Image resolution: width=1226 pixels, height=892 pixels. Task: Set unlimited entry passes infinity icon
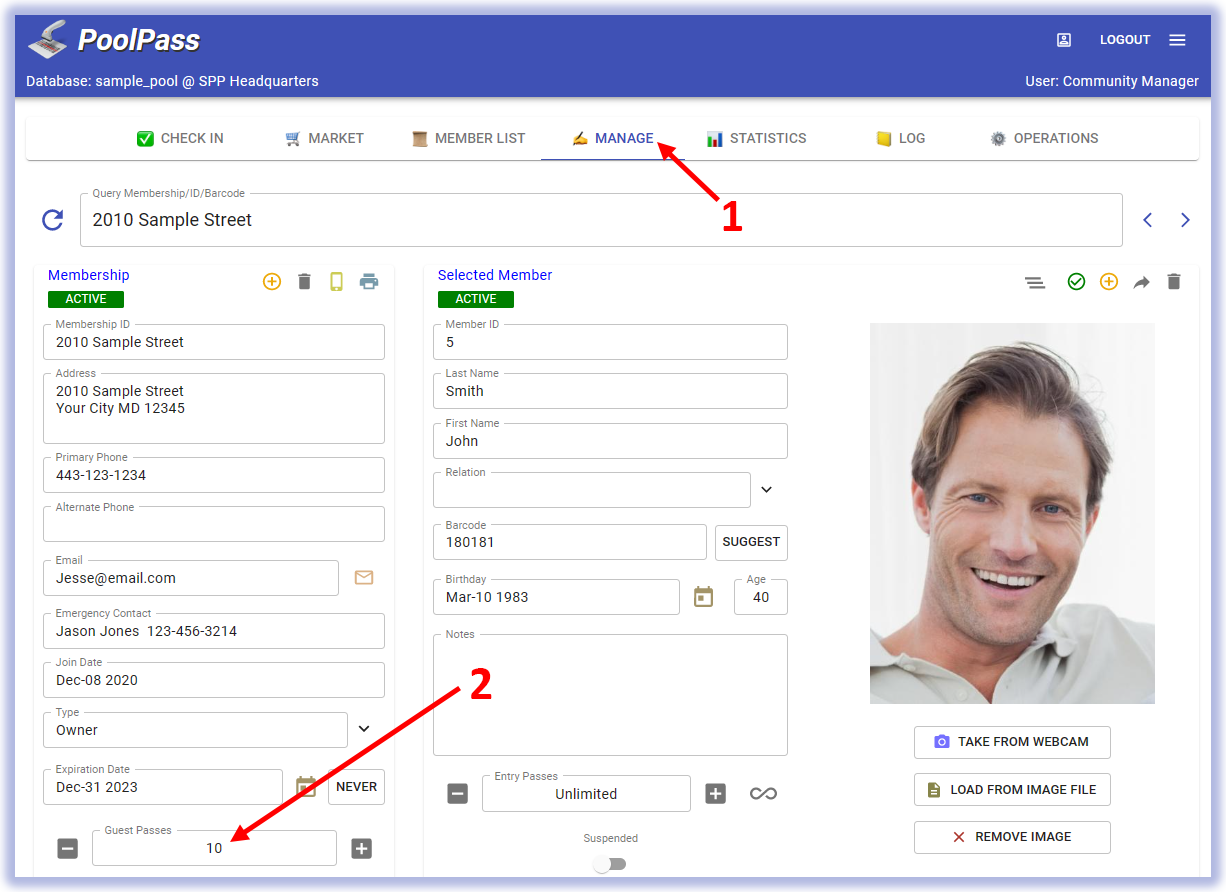click(x=763, y=794)
